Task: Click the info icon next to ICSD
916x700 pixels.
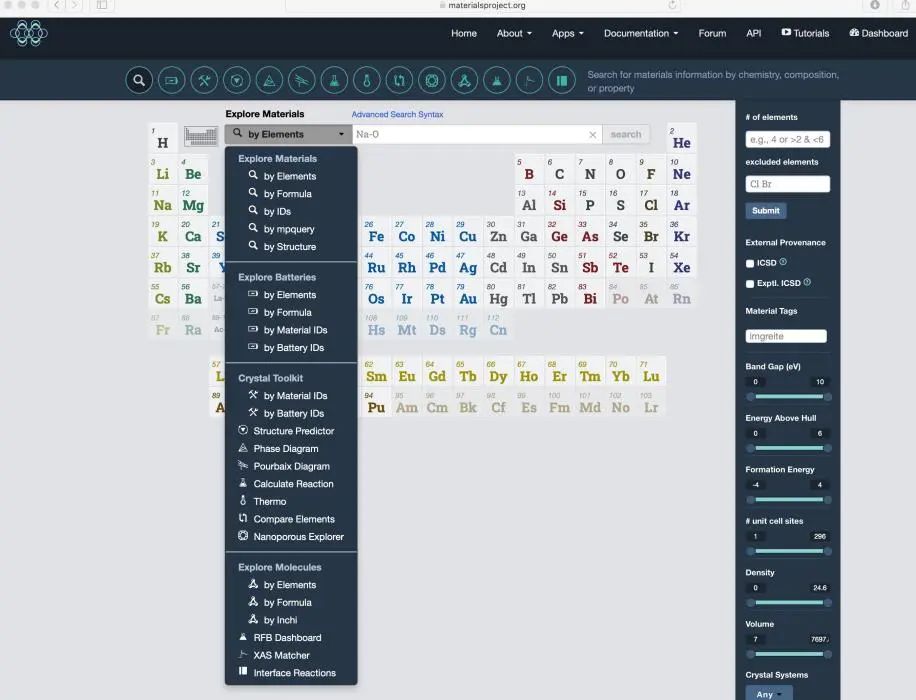Action: [x=783, y=262]
